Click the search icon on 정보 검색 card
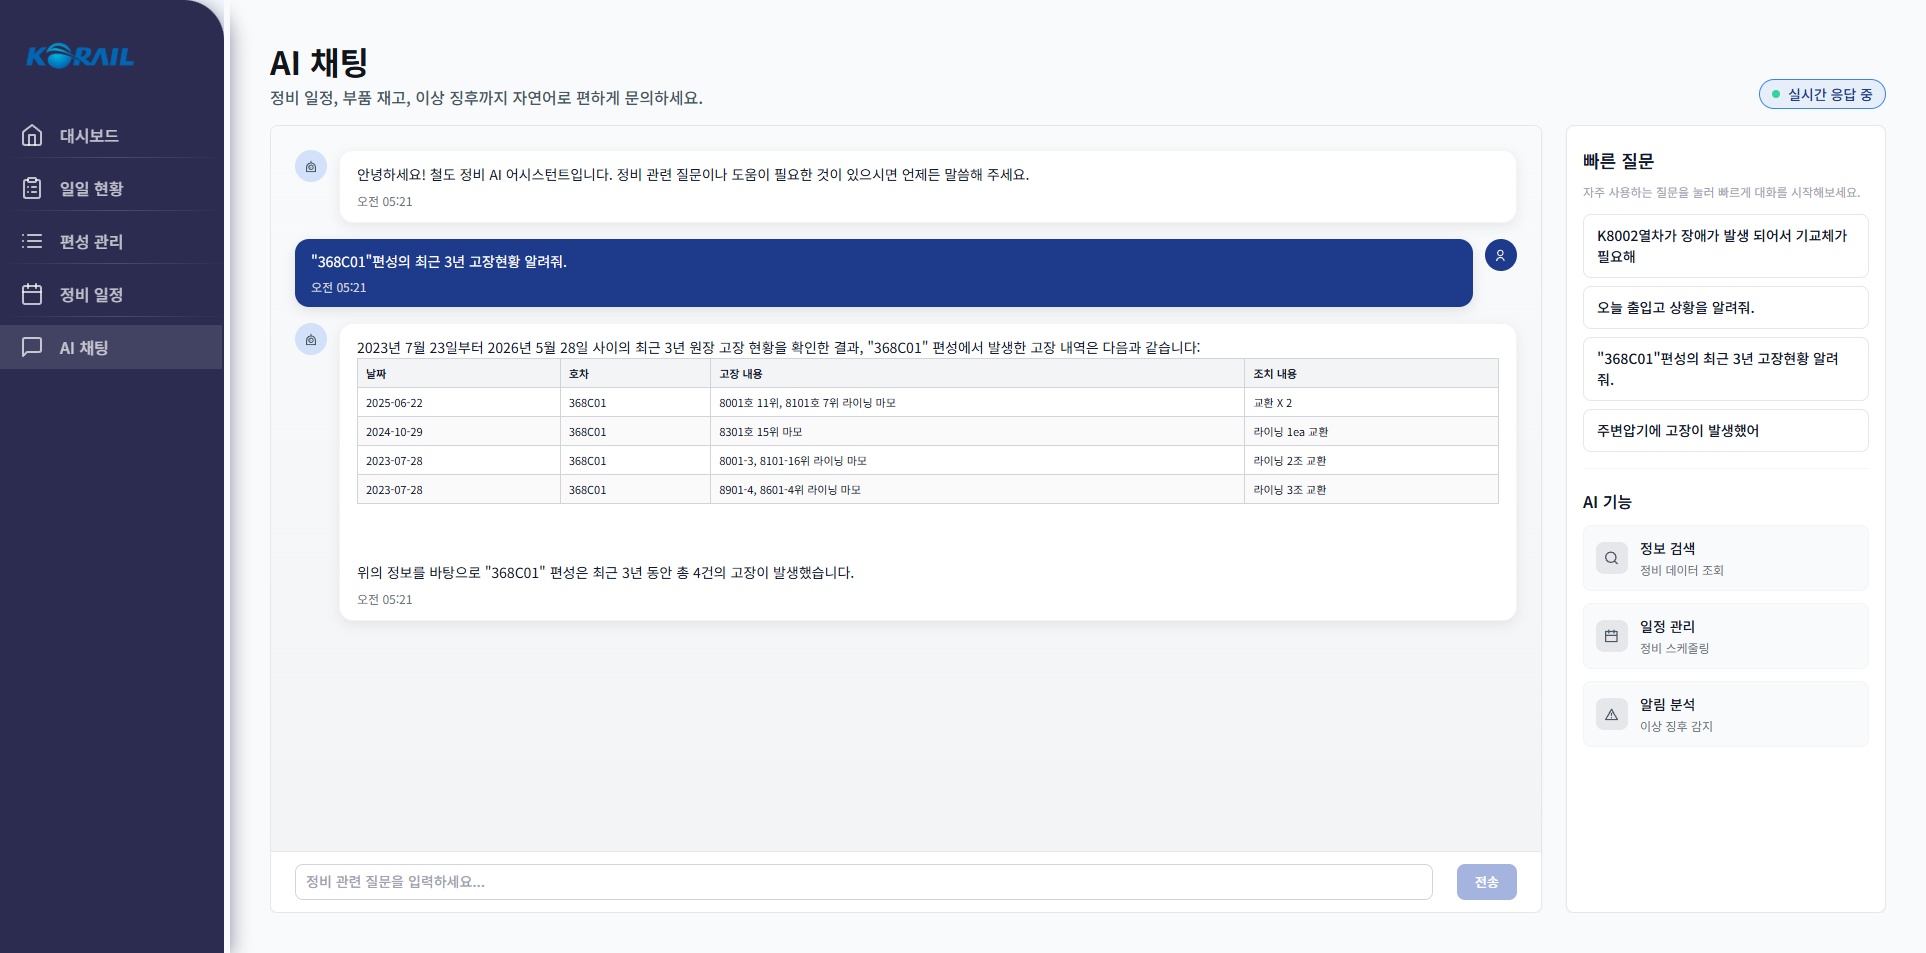 pyautogui.click(x=1611, y=558)
